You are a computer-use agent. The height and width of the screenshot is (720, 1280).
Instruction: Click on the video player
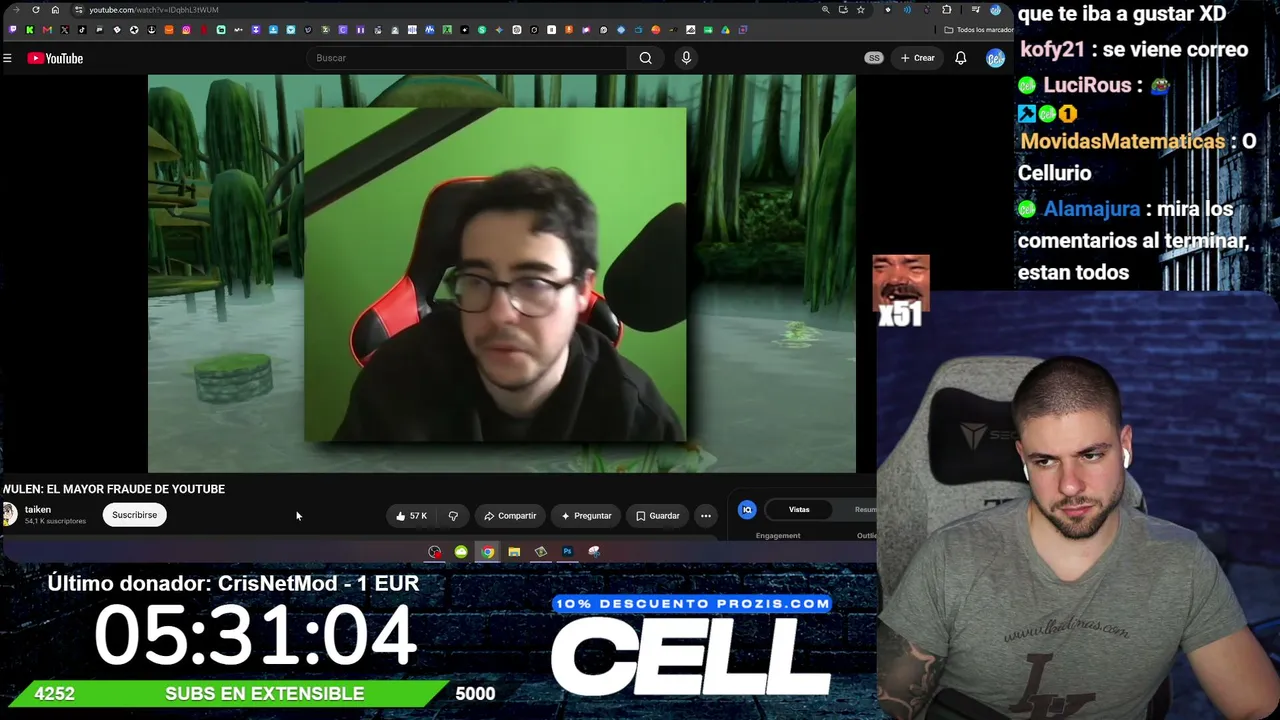click(502, 273)
